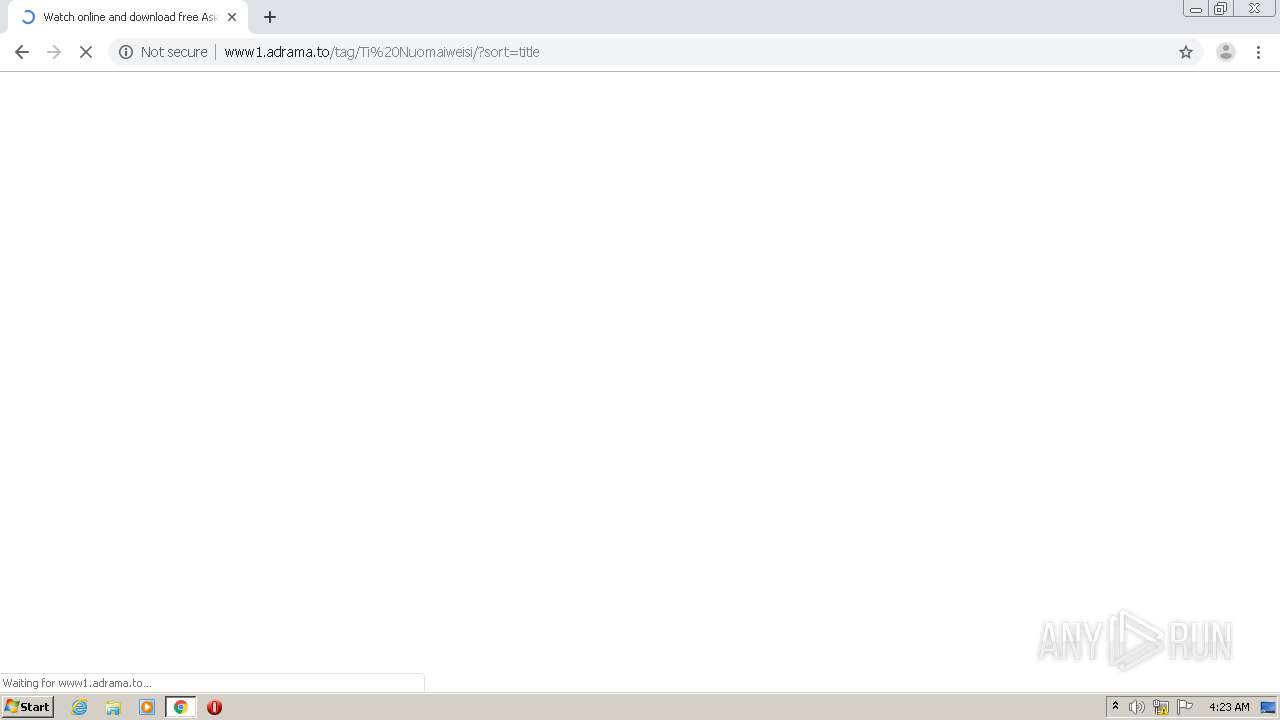Open the red shield taskbar icon
Screen dimensions: 1280x720
pos(214,707)
